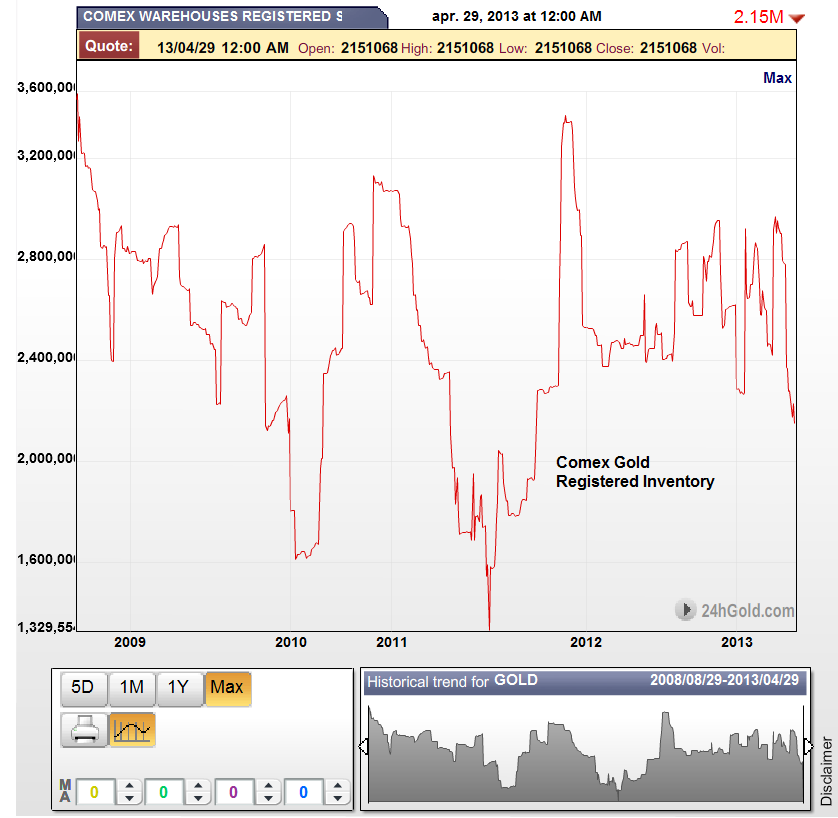Increase the green moving average value
The height and width of the screenshot is (818, 838).
pyautogui.click(x=198, y=786)
